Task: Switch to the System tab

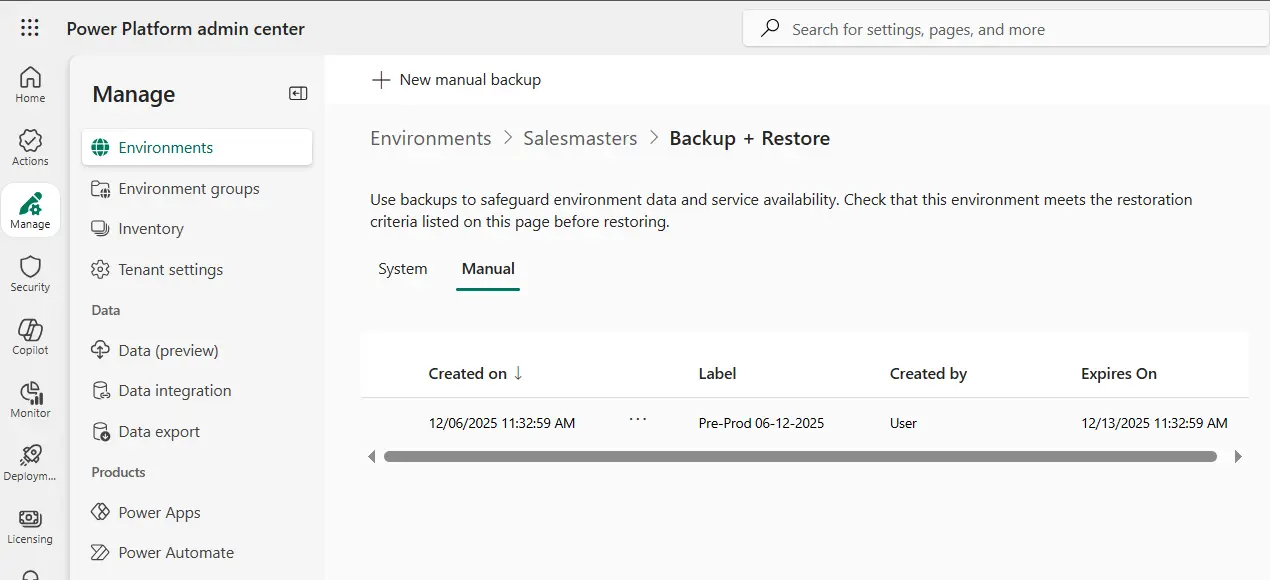Action: (x=403, y=268)
